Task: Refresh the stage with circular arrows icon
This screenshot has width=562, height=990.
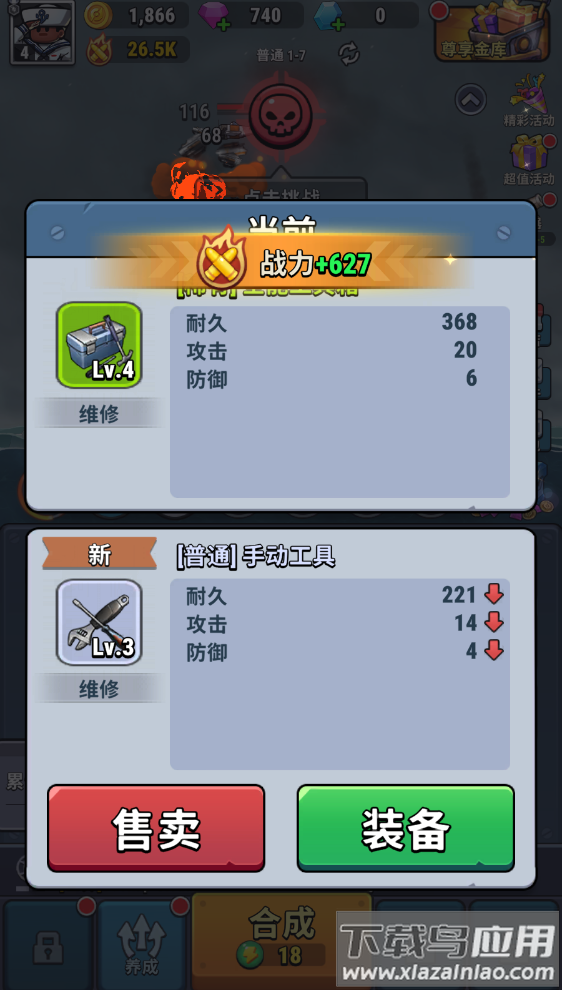Action: 349,54
